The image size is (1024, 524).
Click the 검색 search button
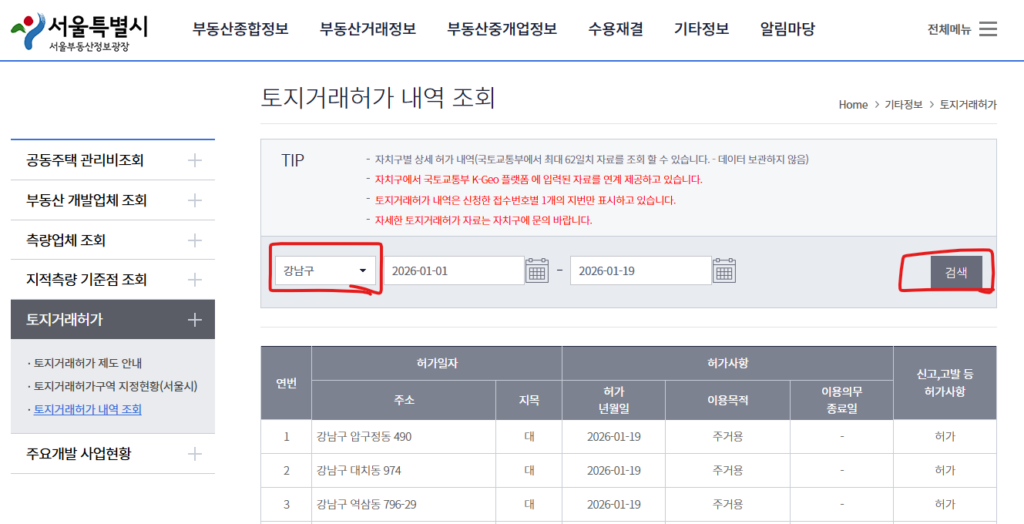(956, 272)
